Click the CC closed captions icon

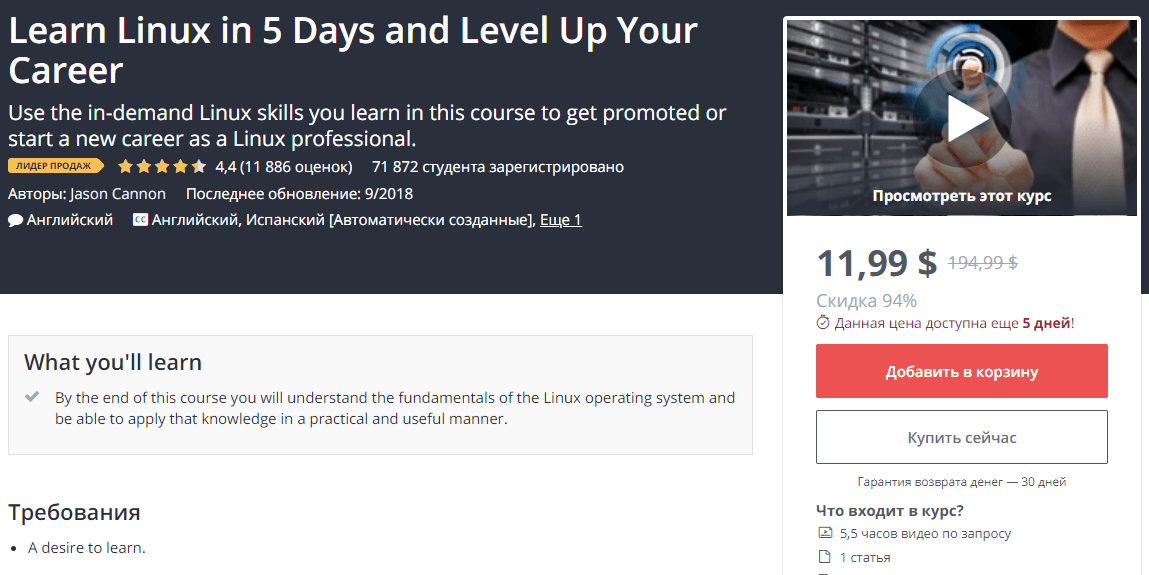coord(140,219)
